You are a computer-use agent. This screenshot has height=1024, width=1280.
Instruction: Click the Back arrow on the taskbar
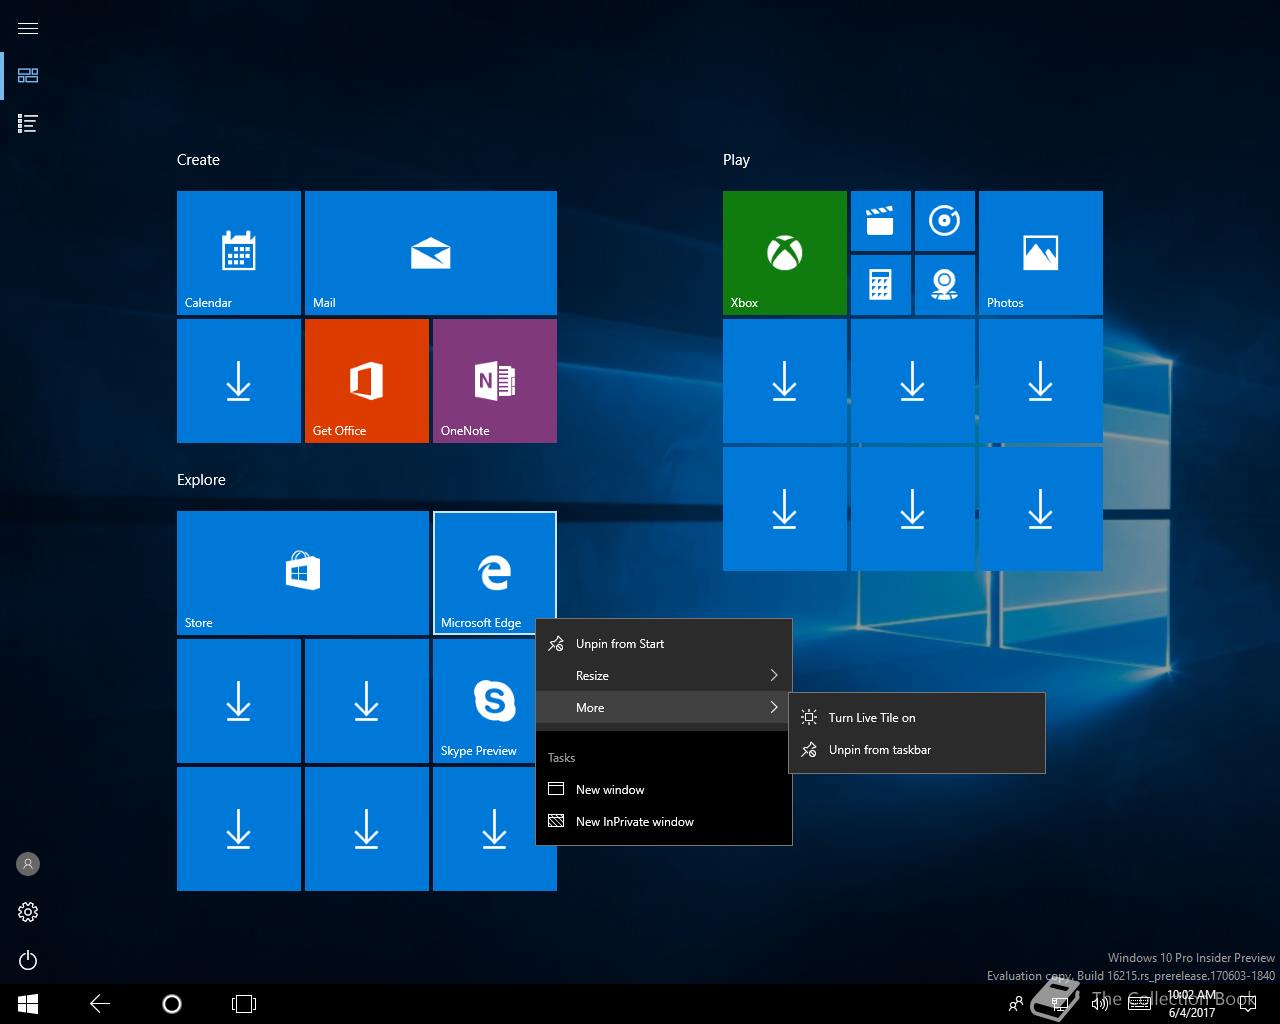(x=100, y=1003)
